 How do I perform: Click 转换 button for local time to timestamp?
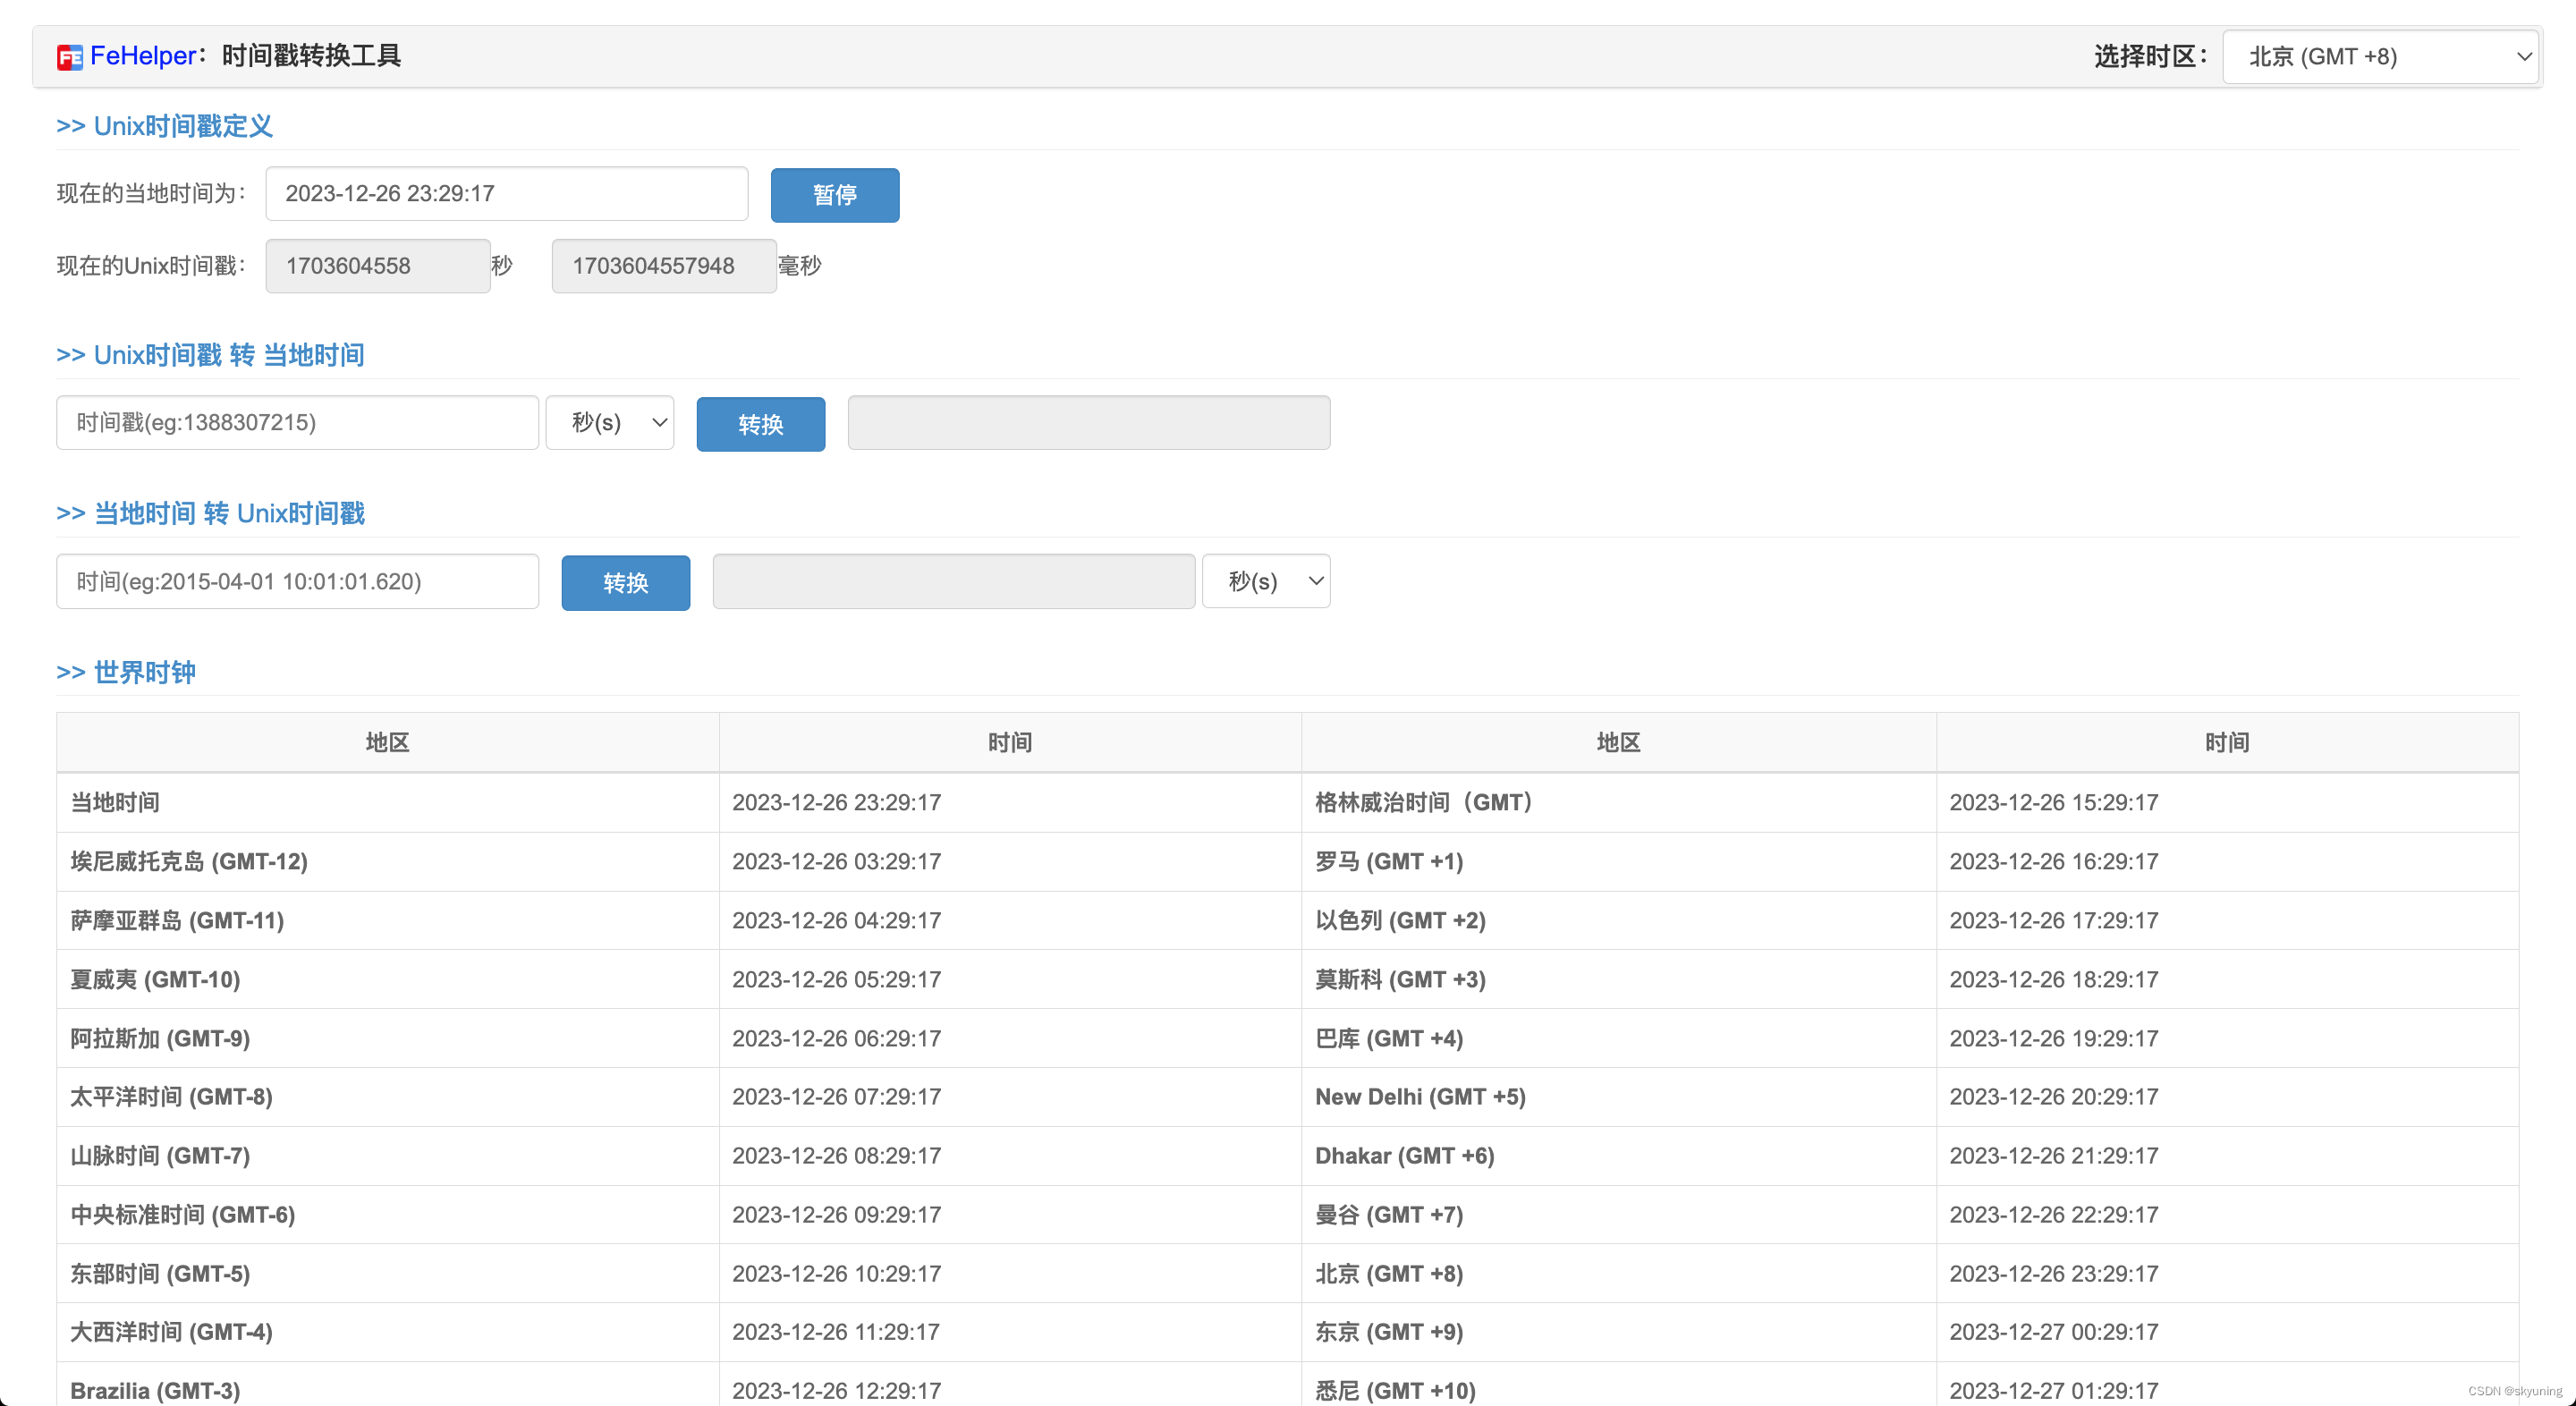pyautogui.click(x=626, y=583)
